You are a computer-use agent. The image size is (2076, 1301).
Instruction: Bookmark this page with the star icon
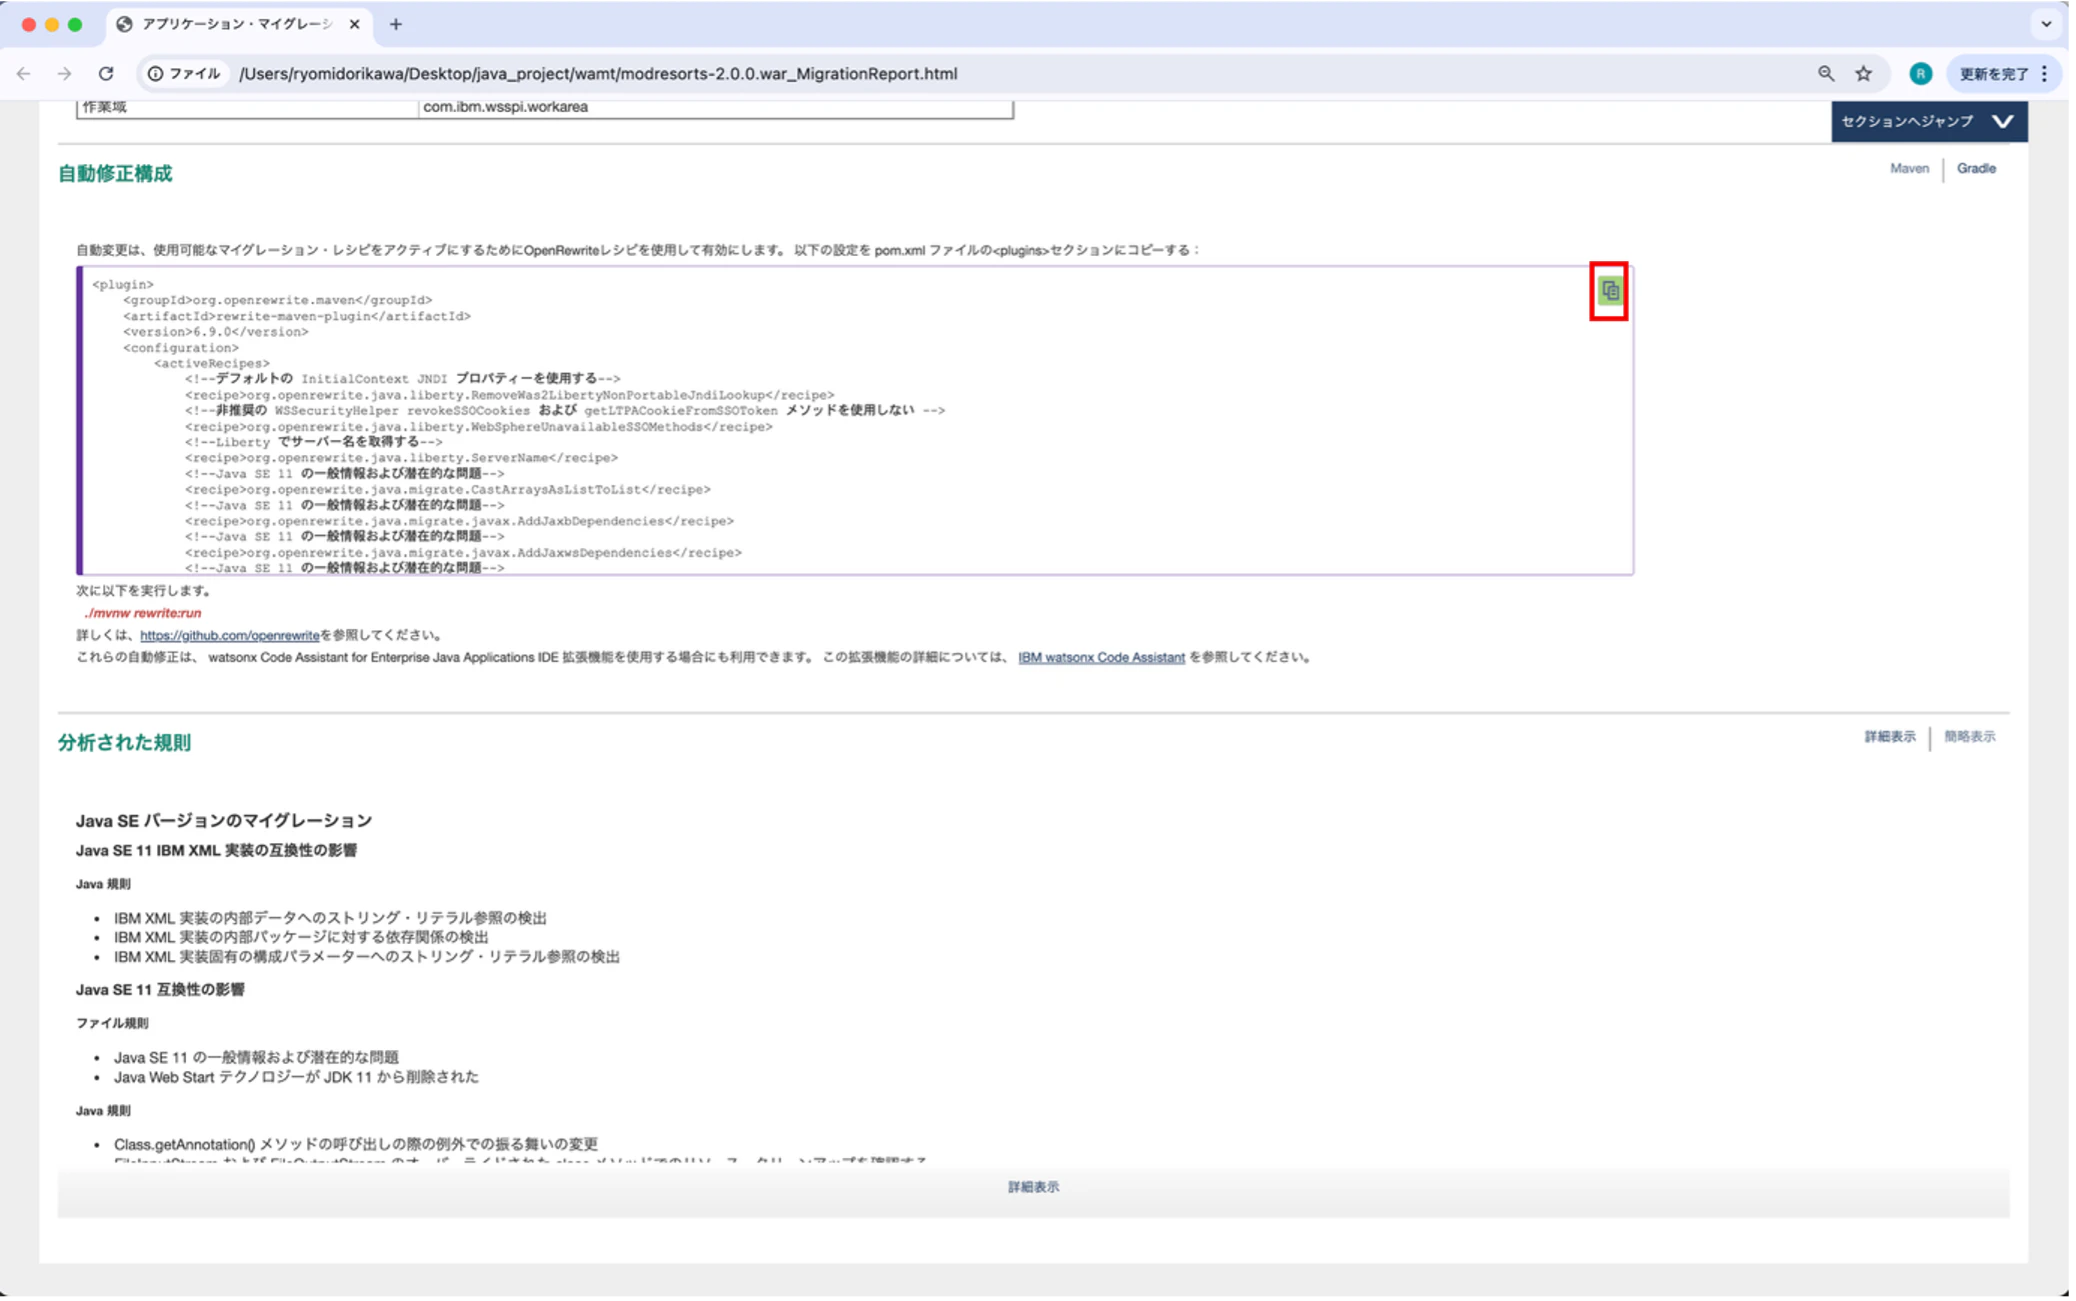point(1864,74)
